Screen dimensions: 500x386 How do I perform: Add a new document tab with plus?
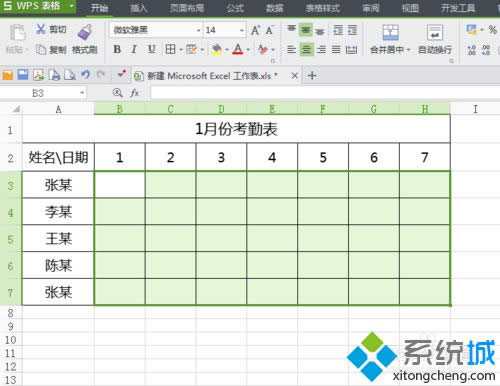pyautogui.click(x=312, y=76)
